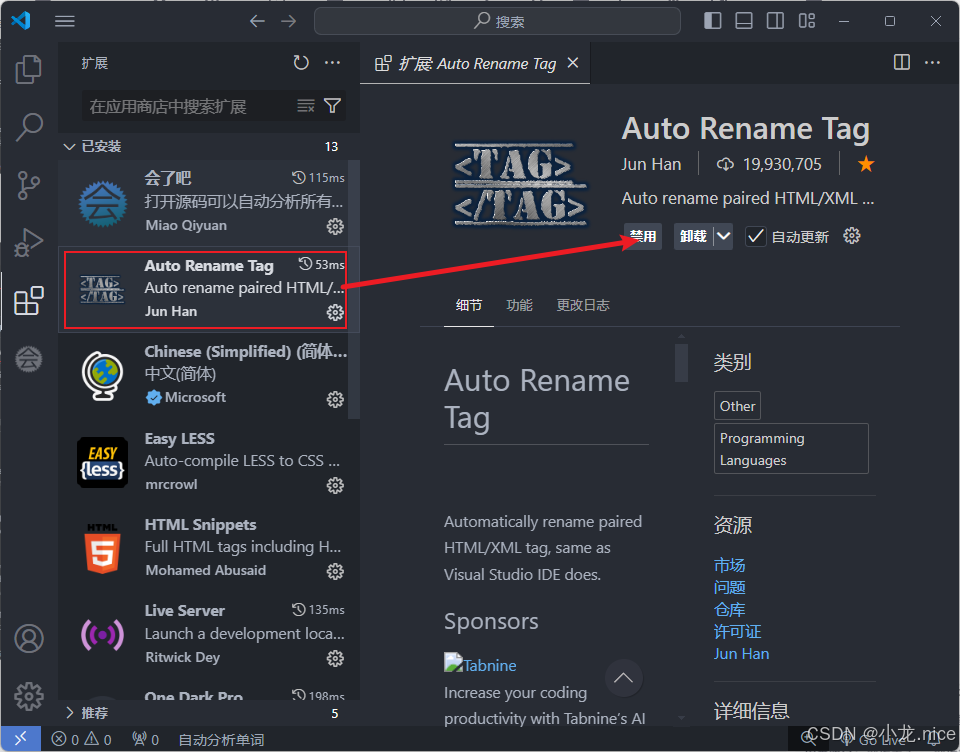Filter extensions with the funnel icon

pos(332,106)
